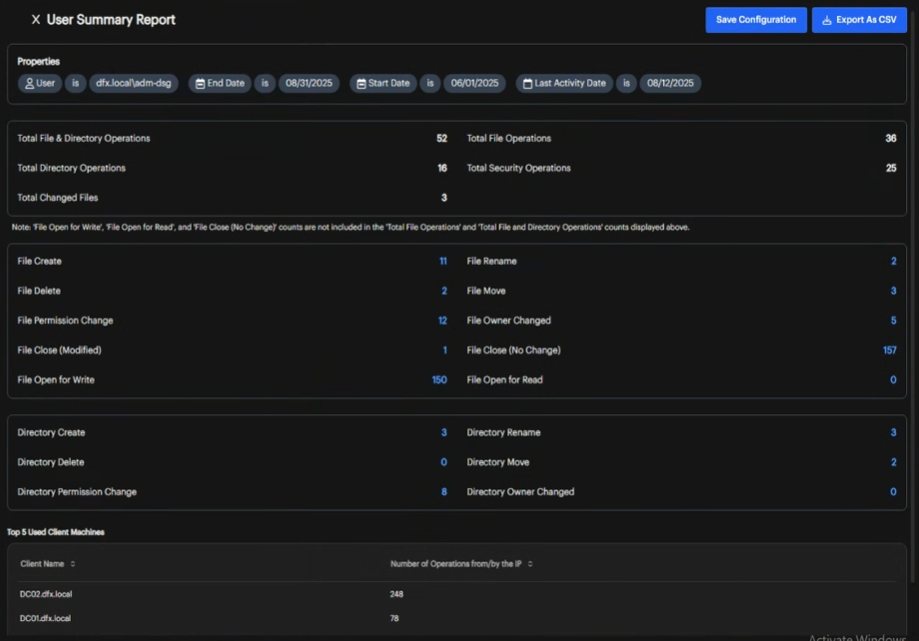The width and height of the screenshot is (919, 641).
Task: Export the report as CSV
Action: (x=859, y=20)
